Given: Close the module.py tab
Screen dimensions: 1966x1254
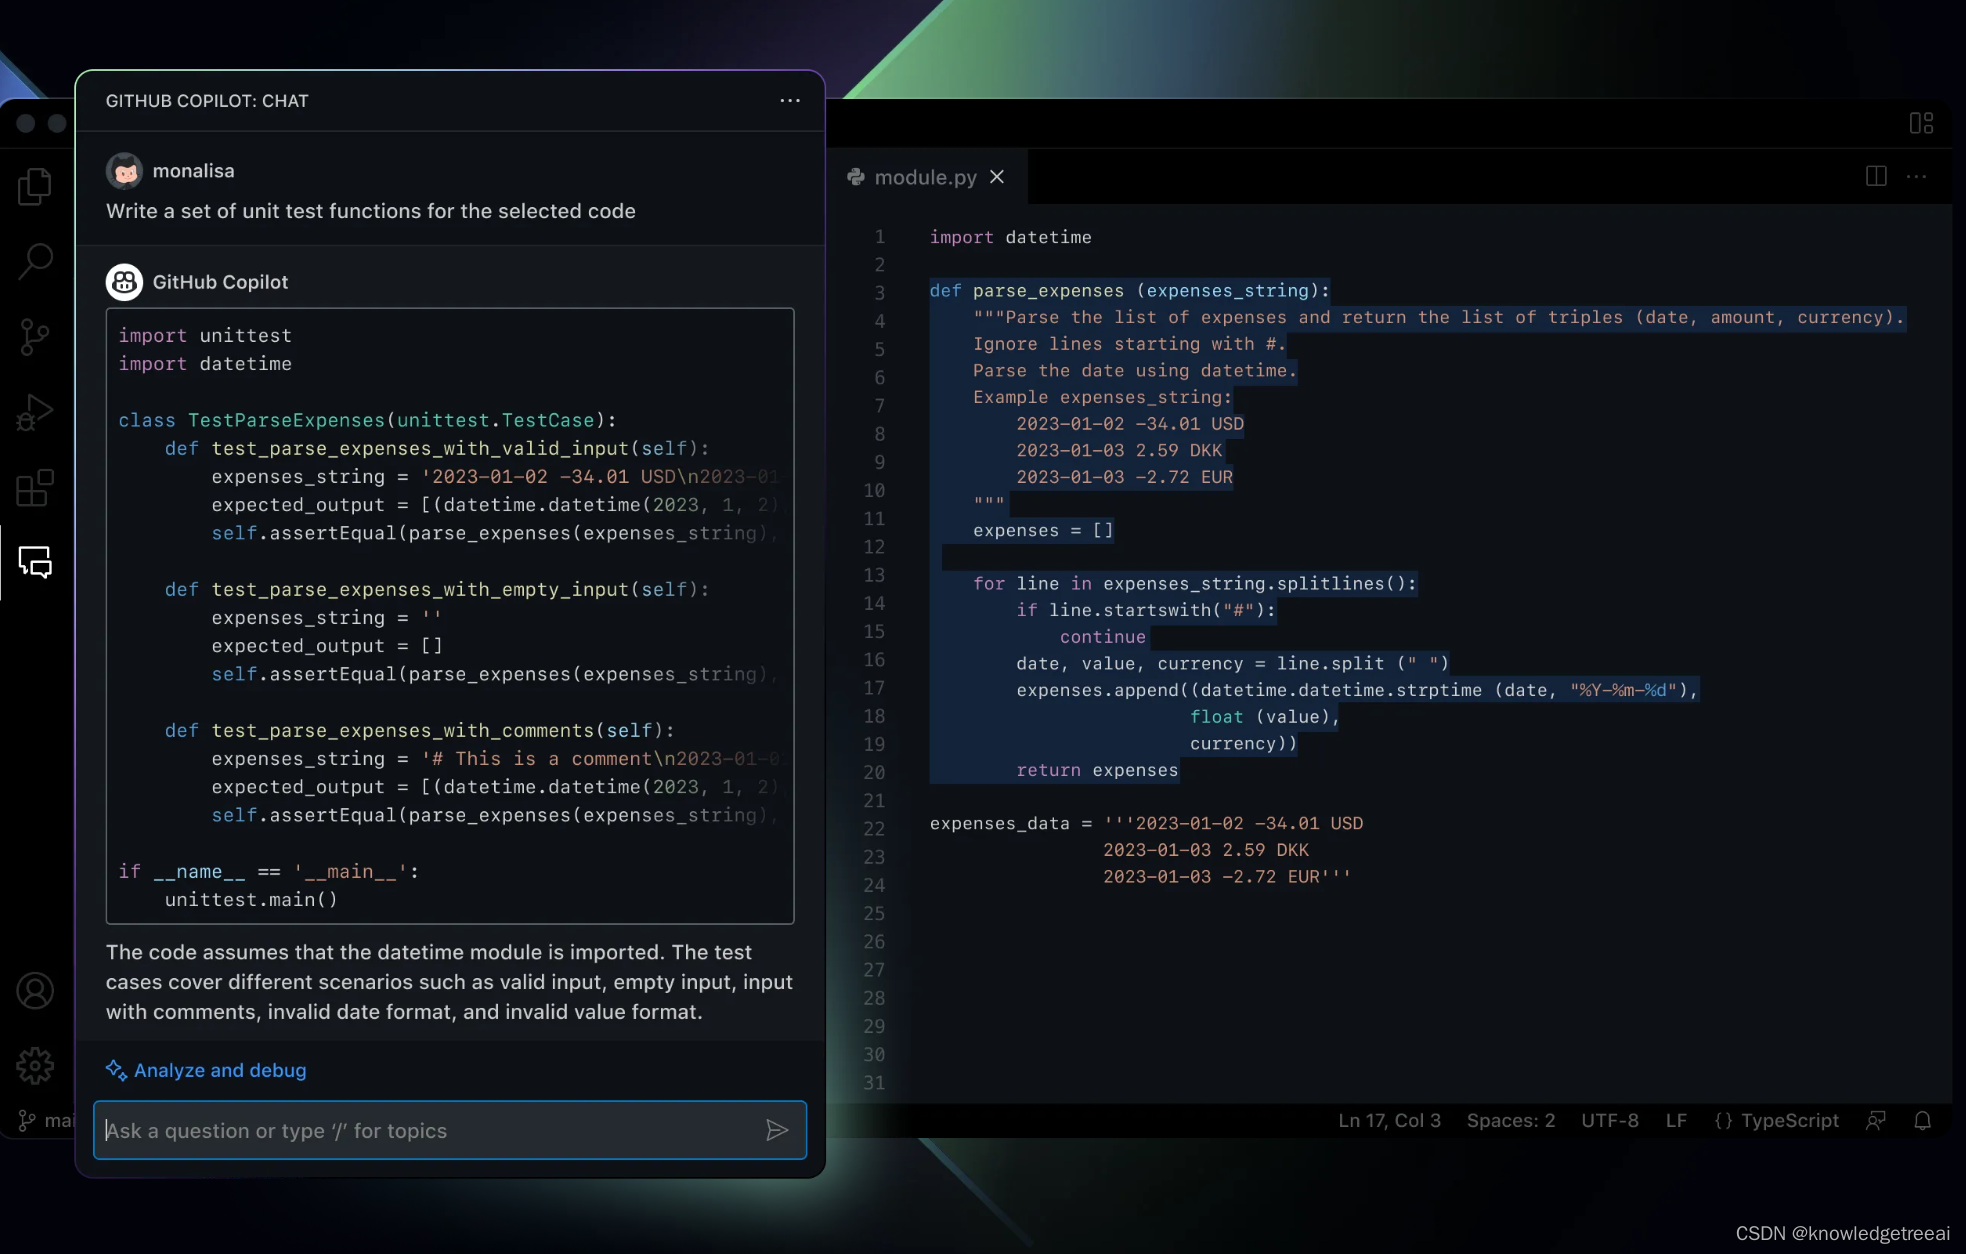Looking at the screenshot, I should [997, 177].
